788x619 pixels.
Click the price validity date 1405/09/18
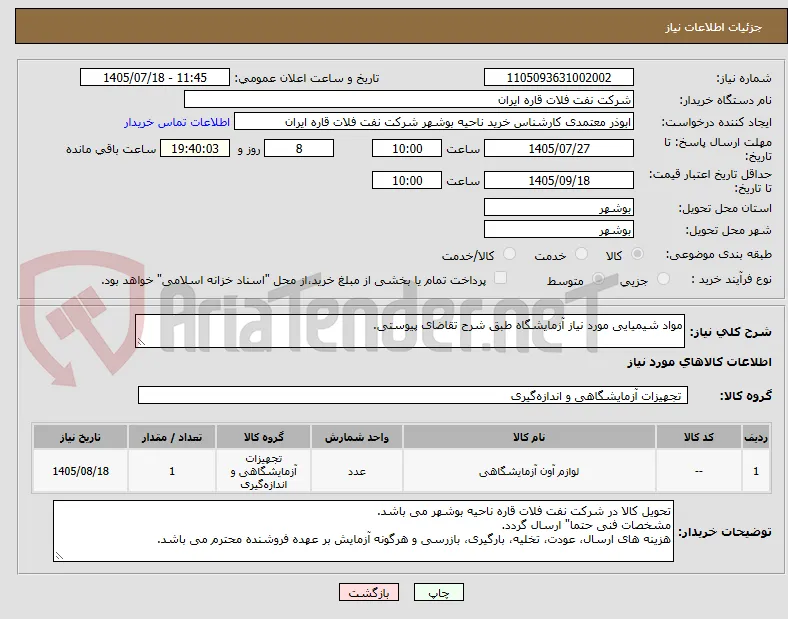pyautogui.click(x=559, y=180)
